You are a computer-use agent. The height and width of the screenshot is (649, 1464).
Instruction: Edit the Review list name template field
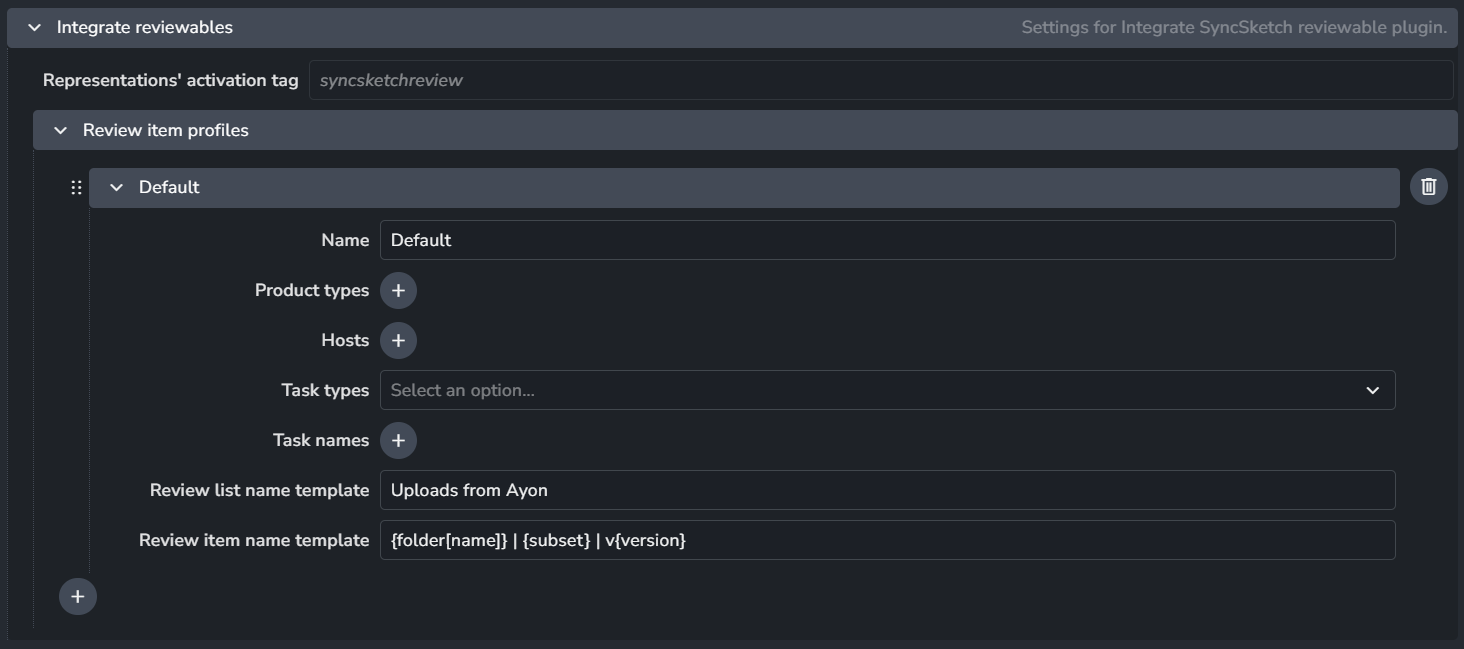pos(887,490)
